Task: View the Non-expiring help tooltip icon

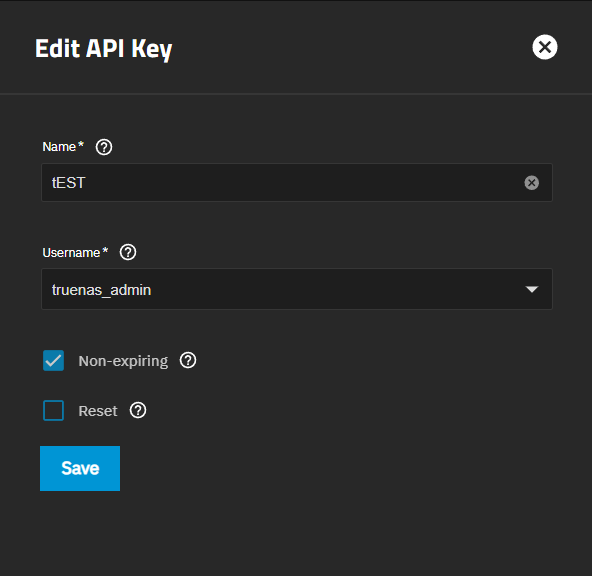Action: 188,360
